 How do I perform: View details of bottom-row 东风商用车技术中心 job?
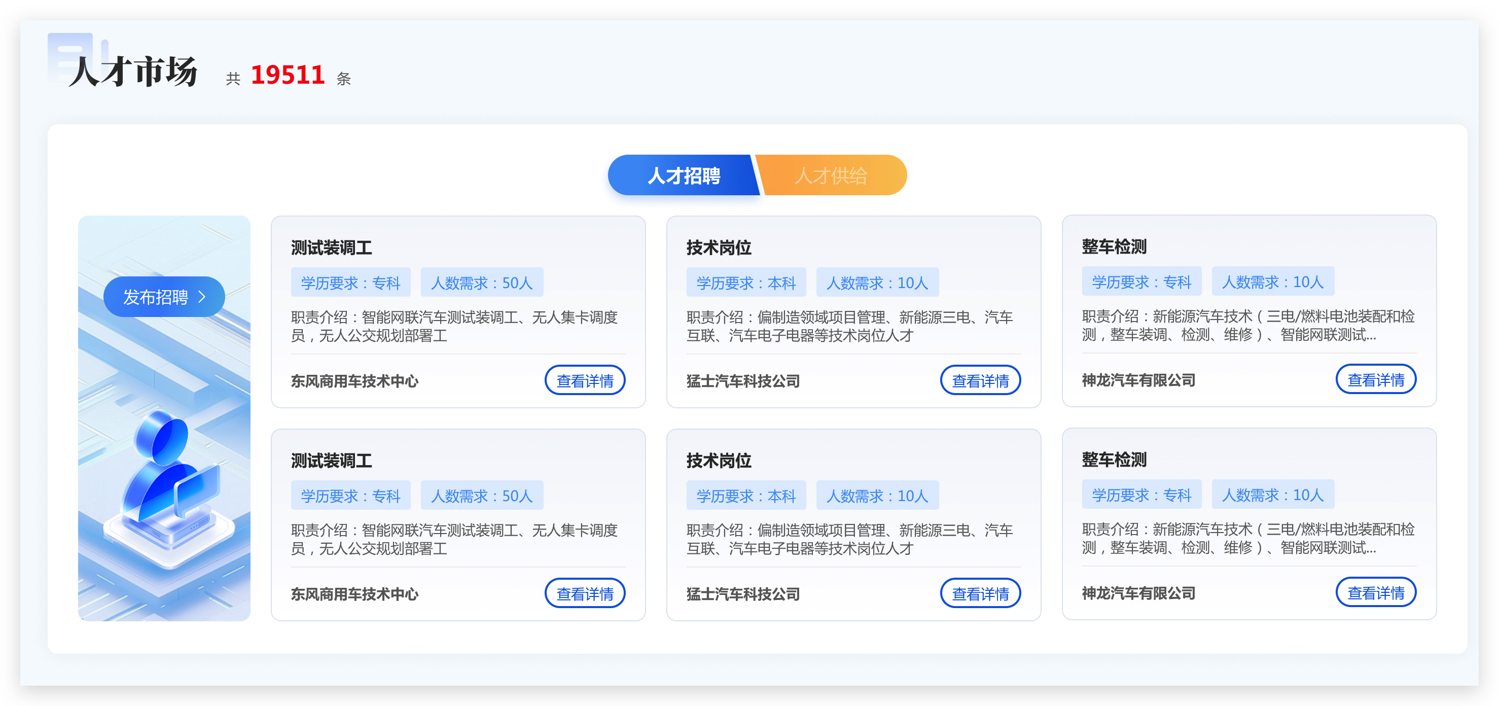pyautogui.click(x=585, y=594)
